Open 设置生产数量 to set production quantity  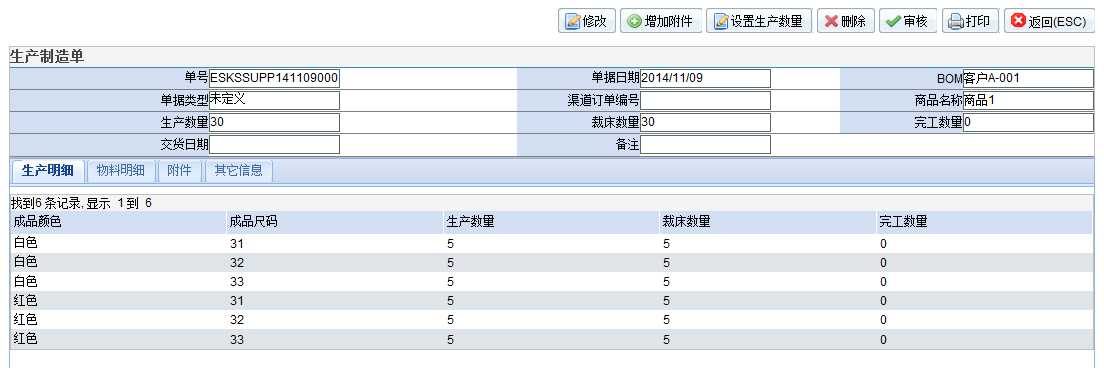coord(759,21)
